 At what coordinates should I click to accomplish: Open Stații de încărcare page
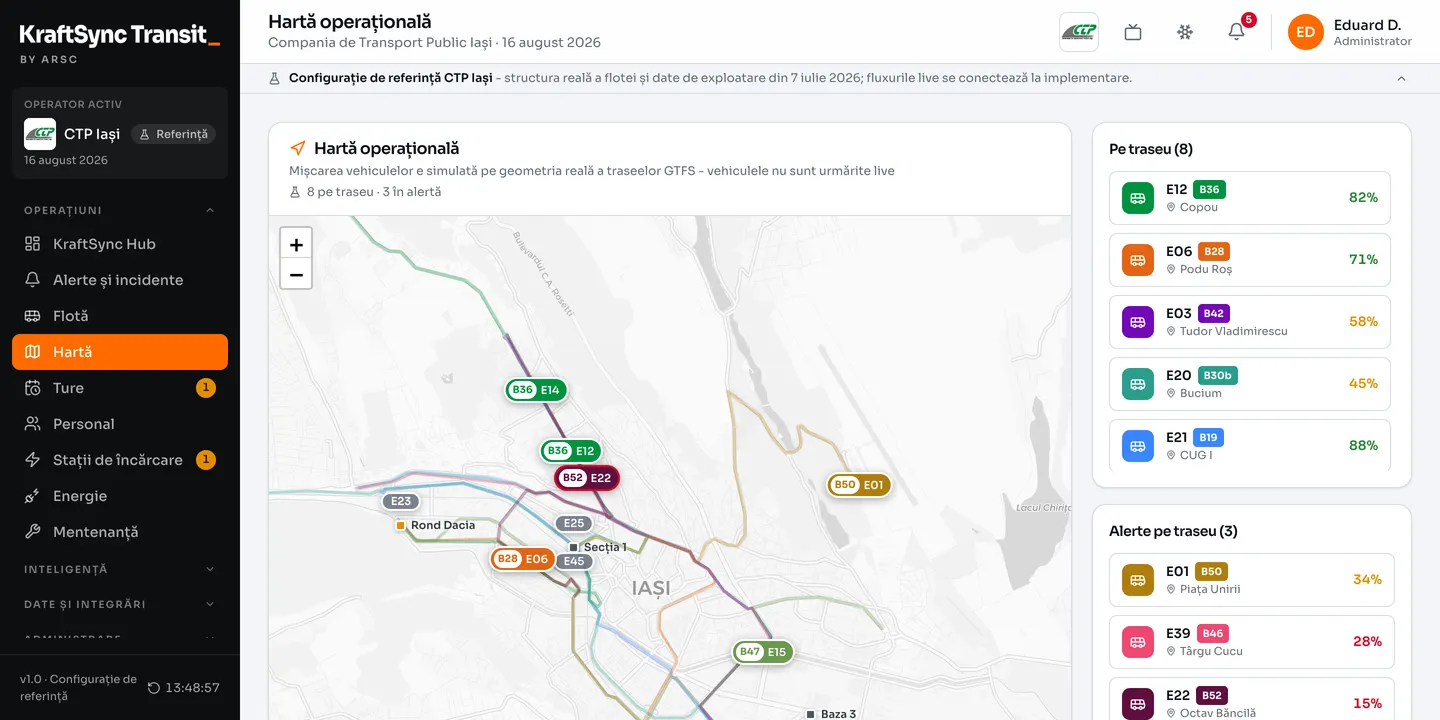point(120,460)
